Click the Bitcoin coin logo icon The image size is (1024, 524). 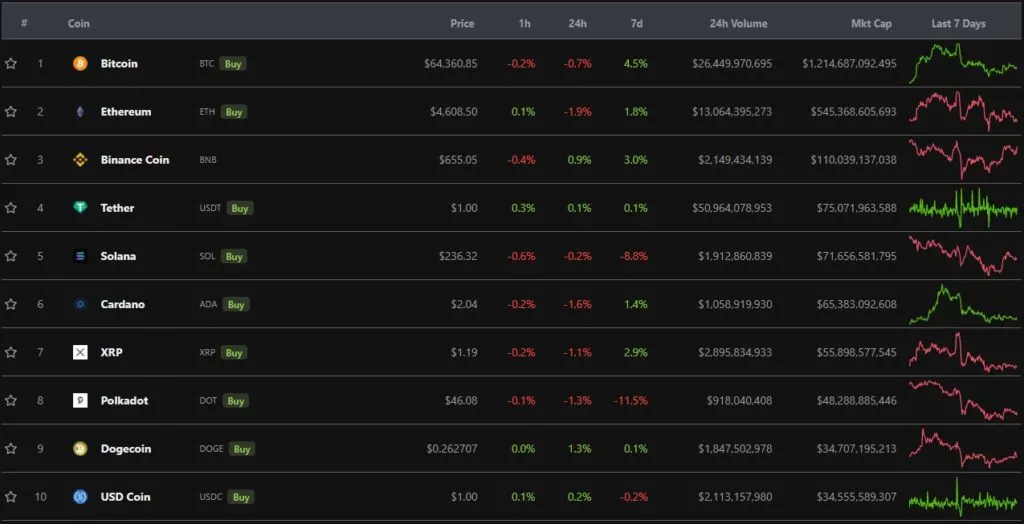pos(80,64)
